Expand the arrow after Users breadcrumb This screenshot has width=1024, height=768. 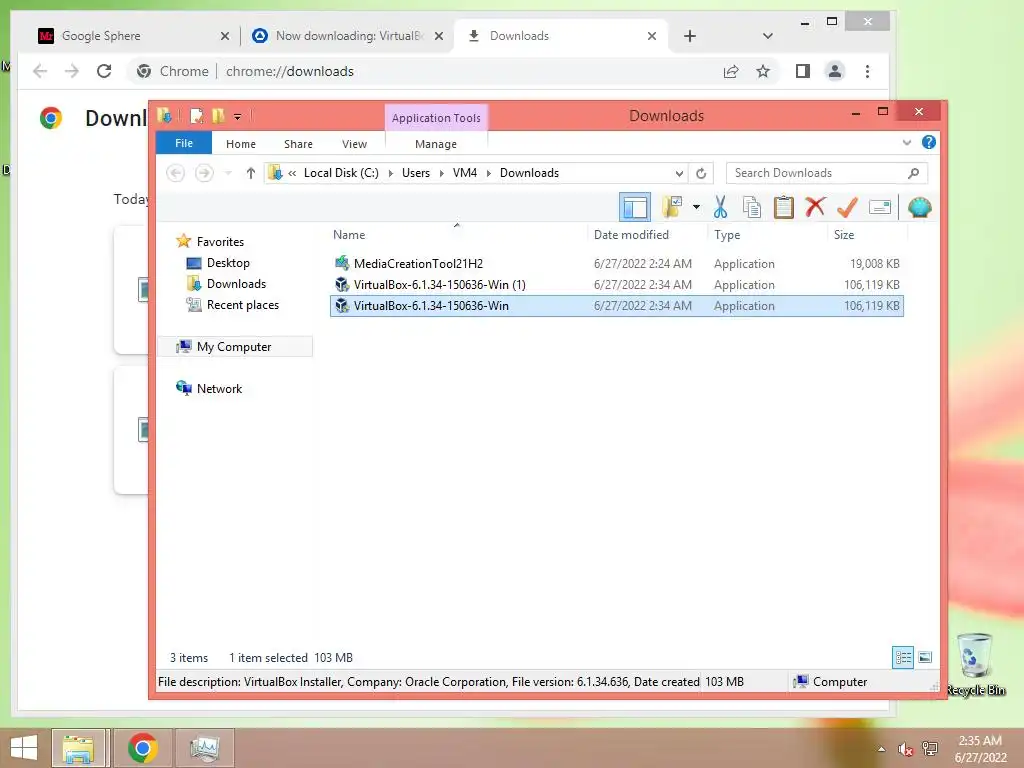tap(441, 173)
